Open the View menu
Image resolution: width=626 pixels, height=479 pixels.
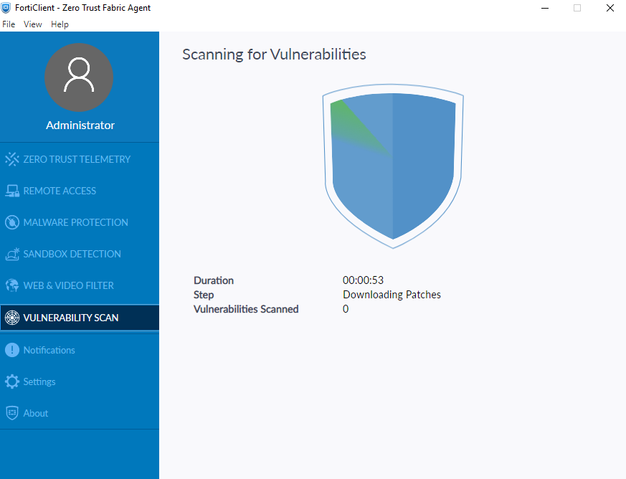(x=33, y=24)
